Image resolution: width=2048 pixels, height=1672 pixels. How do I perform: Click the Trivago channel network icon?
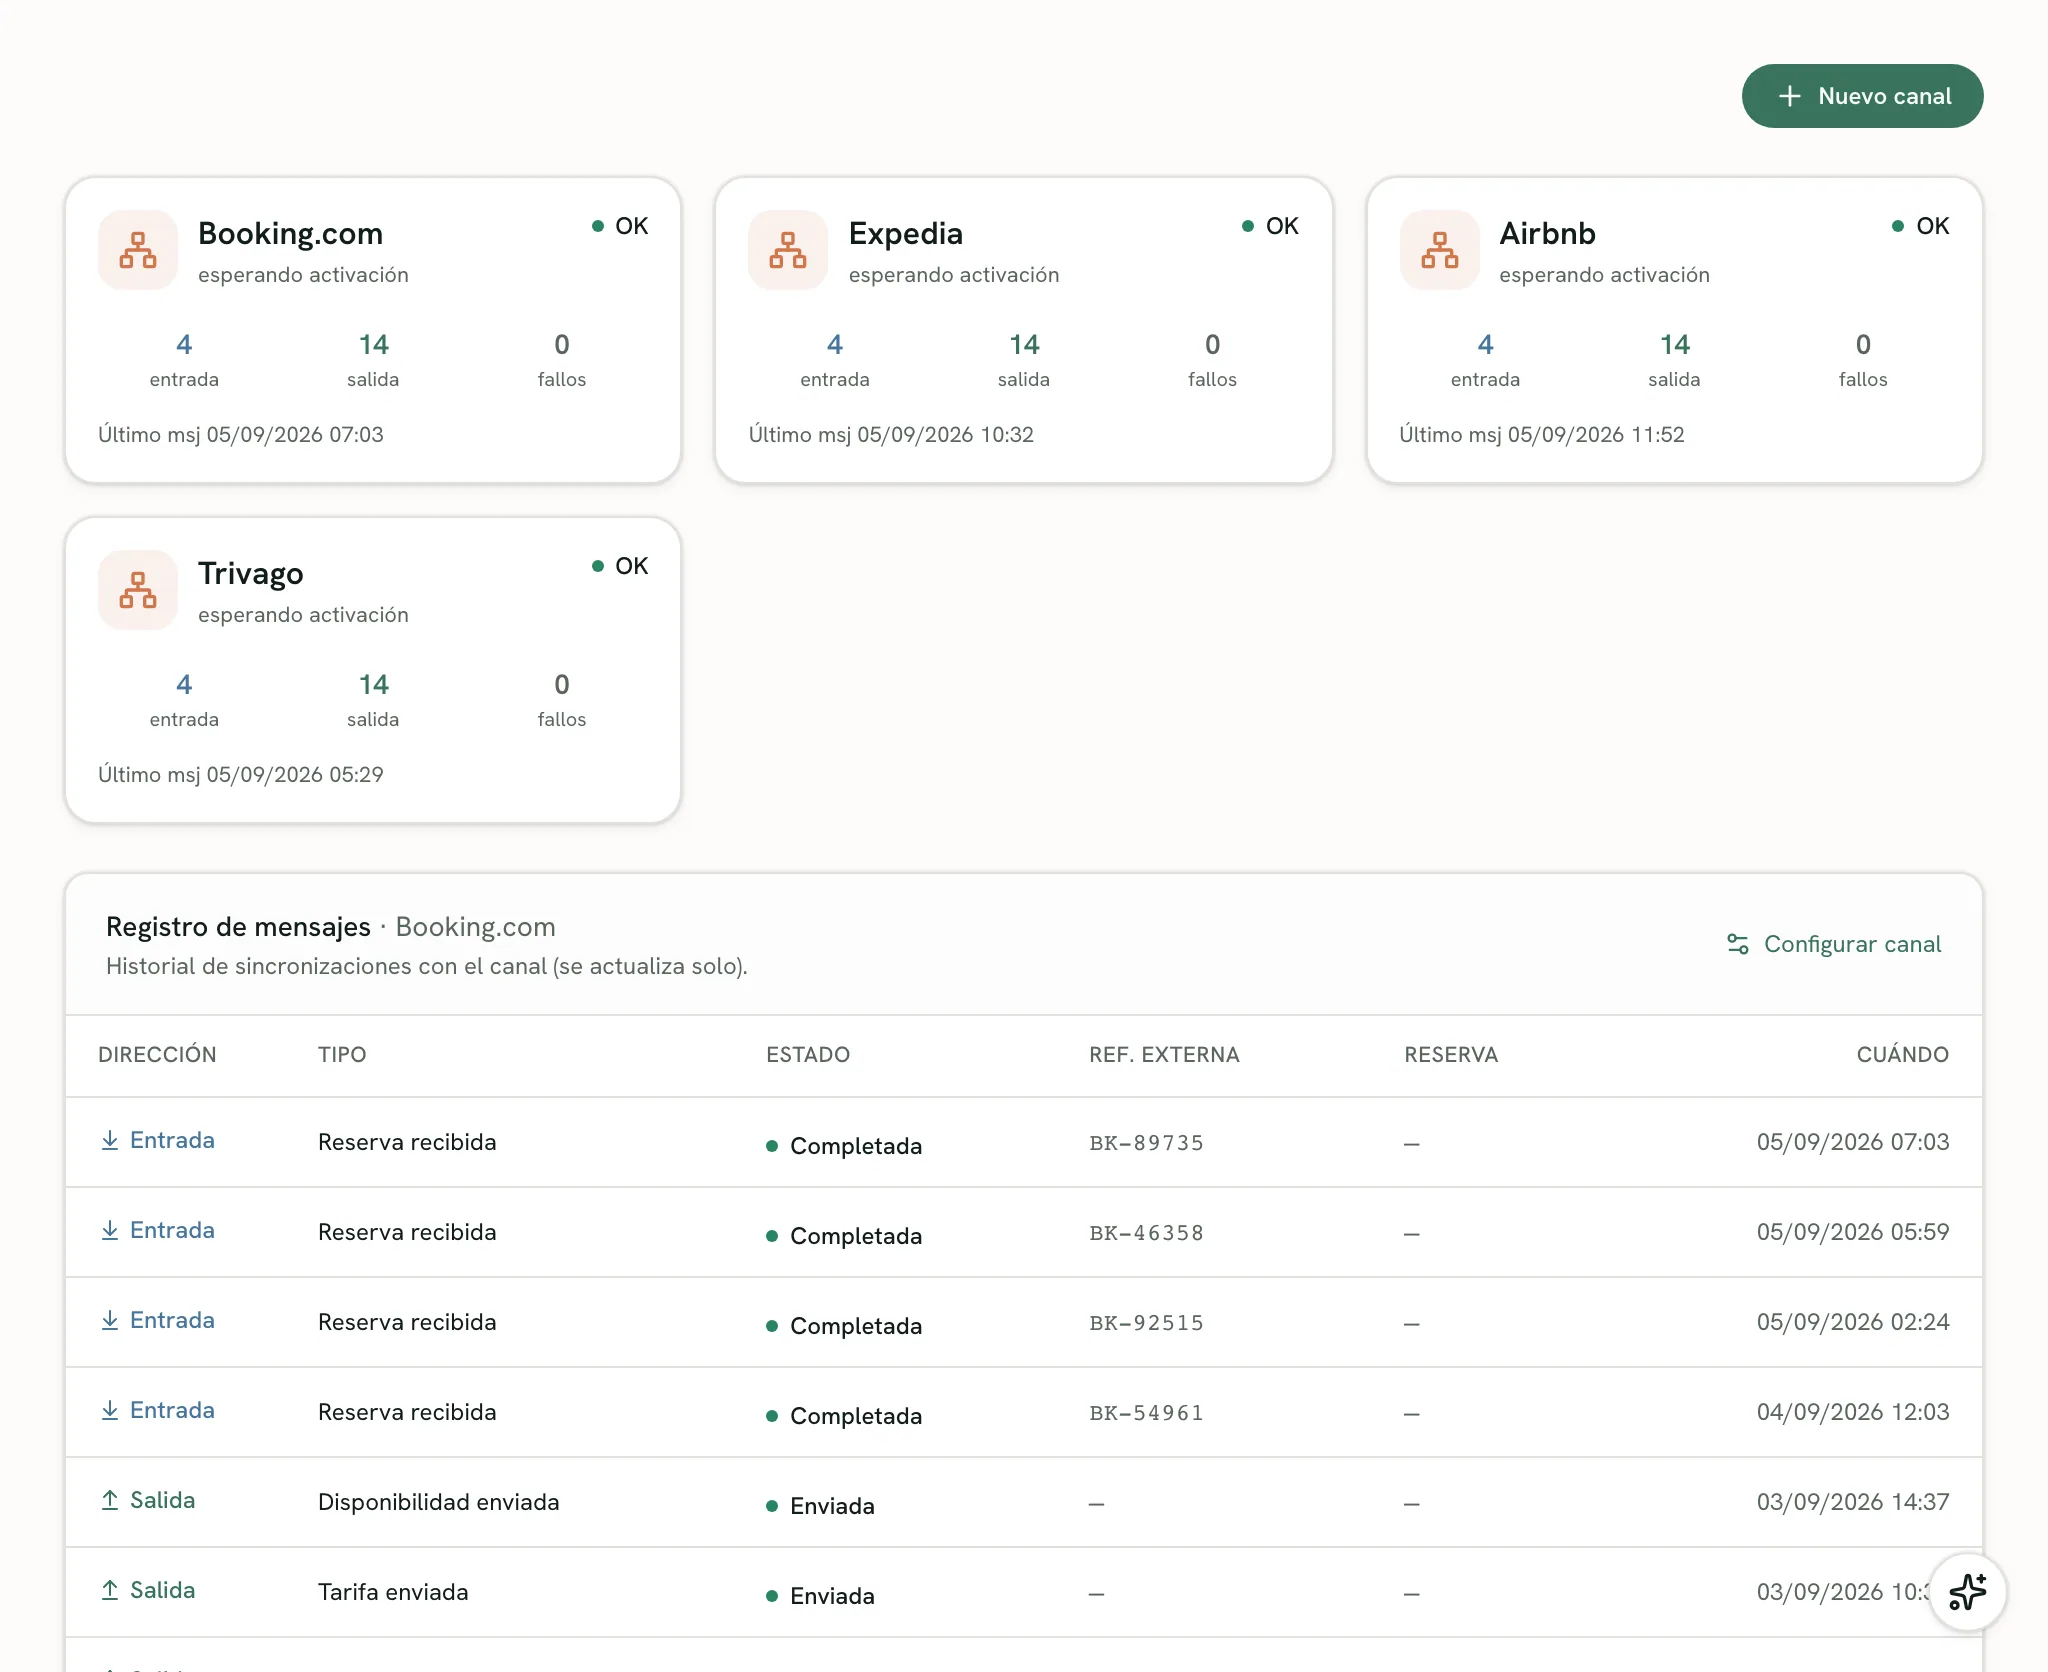click(x=138, y=590)
